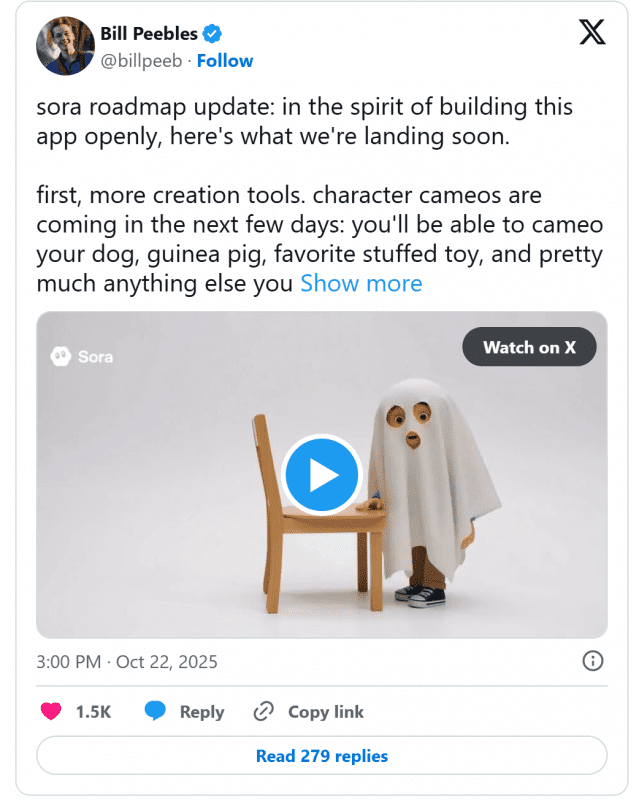Click the Copy link label
The image size is (639, 800).
pos(326,712)
